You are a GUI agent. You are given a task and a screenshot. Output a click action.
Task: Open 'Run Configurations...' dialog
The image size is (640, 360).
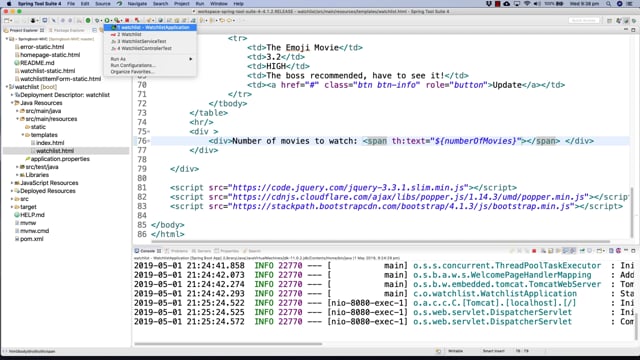[133, 65]
